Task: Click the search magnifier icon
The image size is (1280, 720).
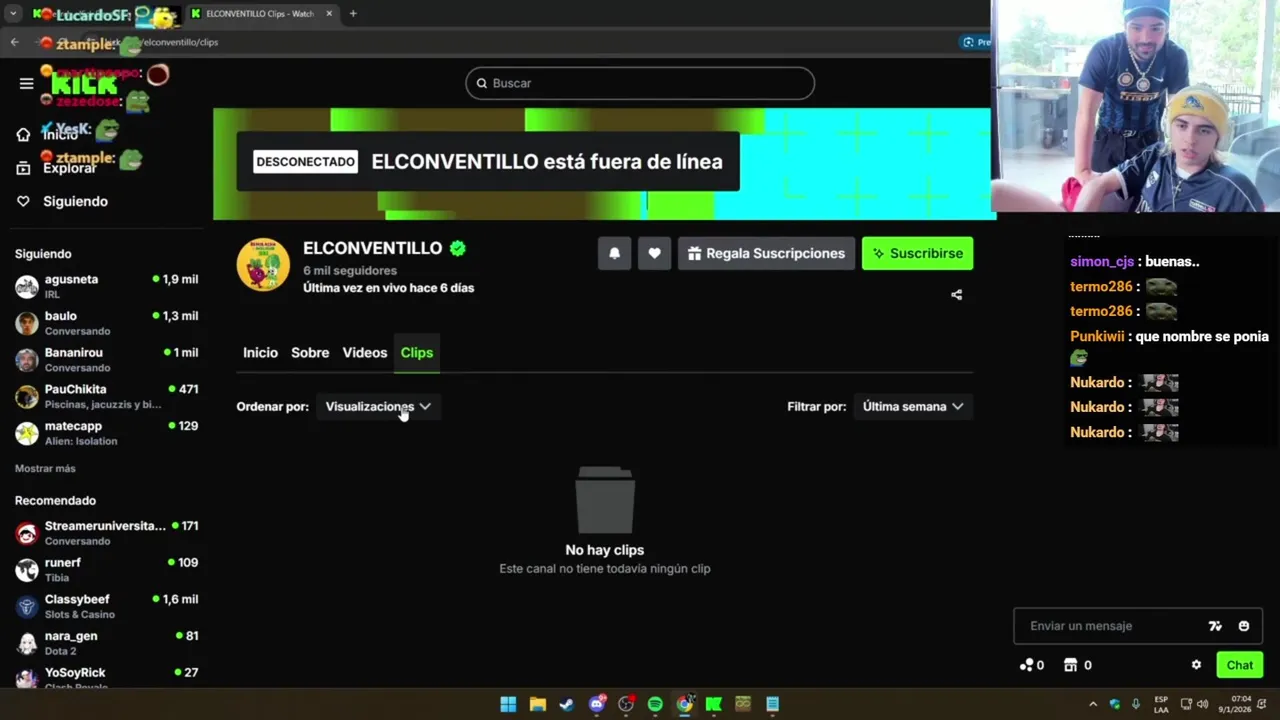Action: click(x=481, y=83)
